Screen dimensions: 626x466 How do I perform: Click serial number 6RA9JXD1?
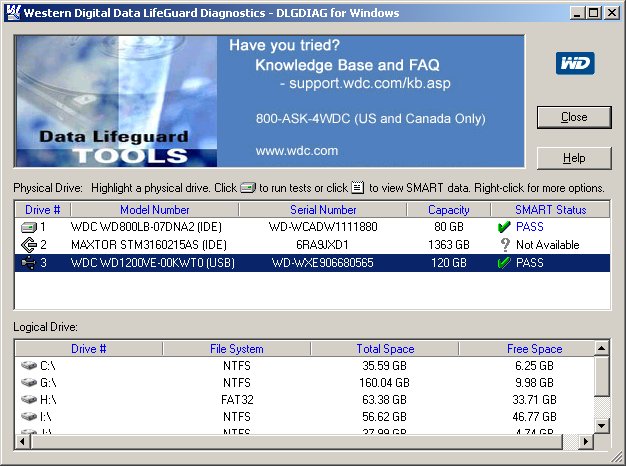coord(322,245)
